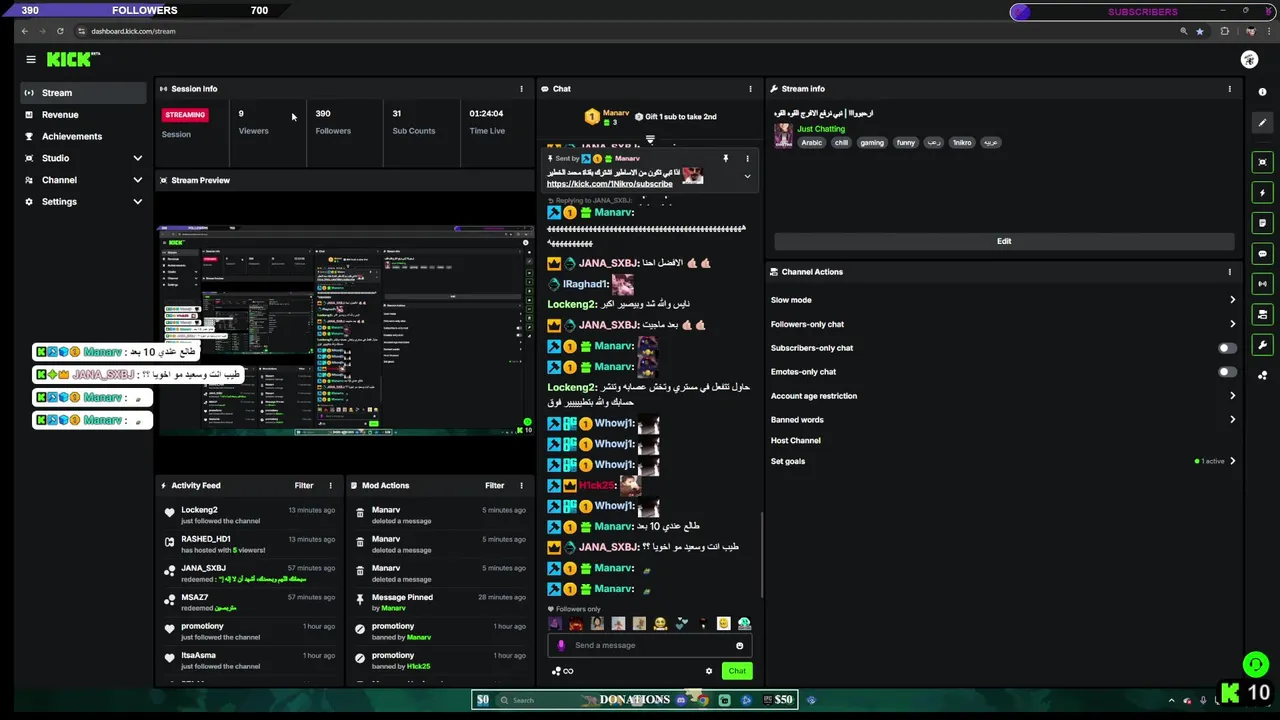
Task: Click the Arabic tag
Action: [812, 143]
